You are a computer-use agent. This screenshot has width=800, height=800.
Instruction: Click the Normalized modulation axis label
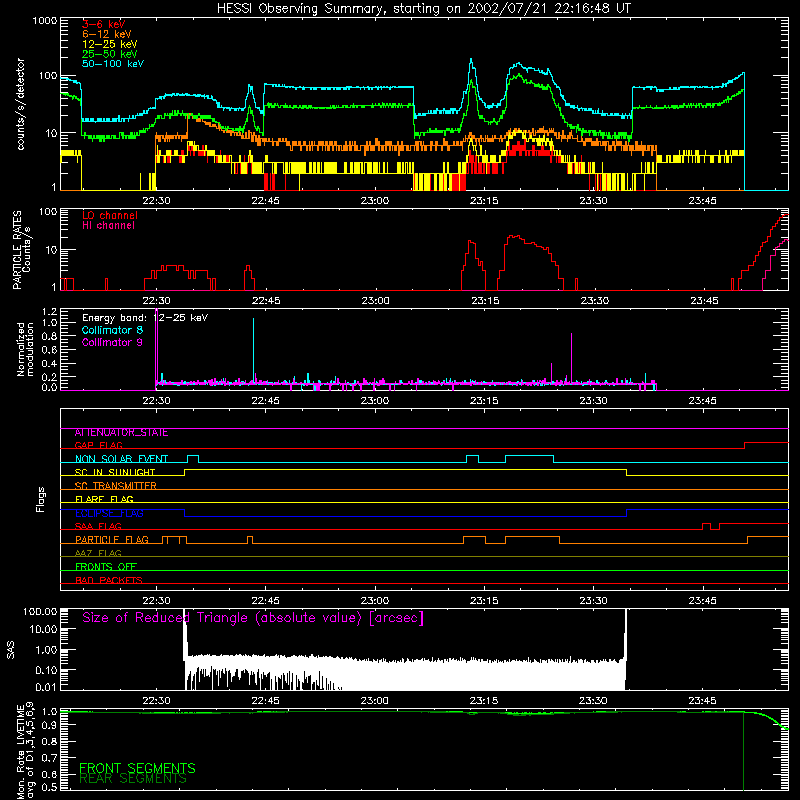coord(25,349)
